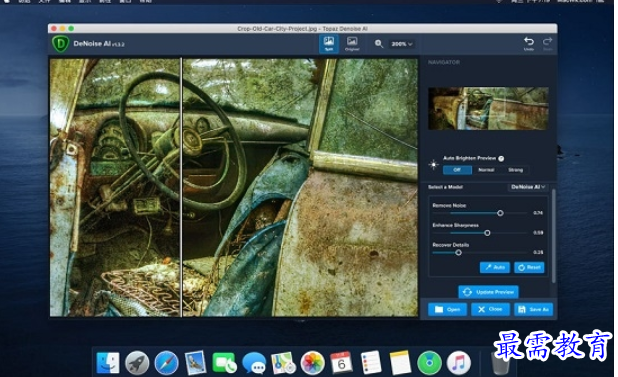The width and height of the screenshot is (618, 377).
Task: Open the Trash in the Dock
Action: tap(501, 362)
